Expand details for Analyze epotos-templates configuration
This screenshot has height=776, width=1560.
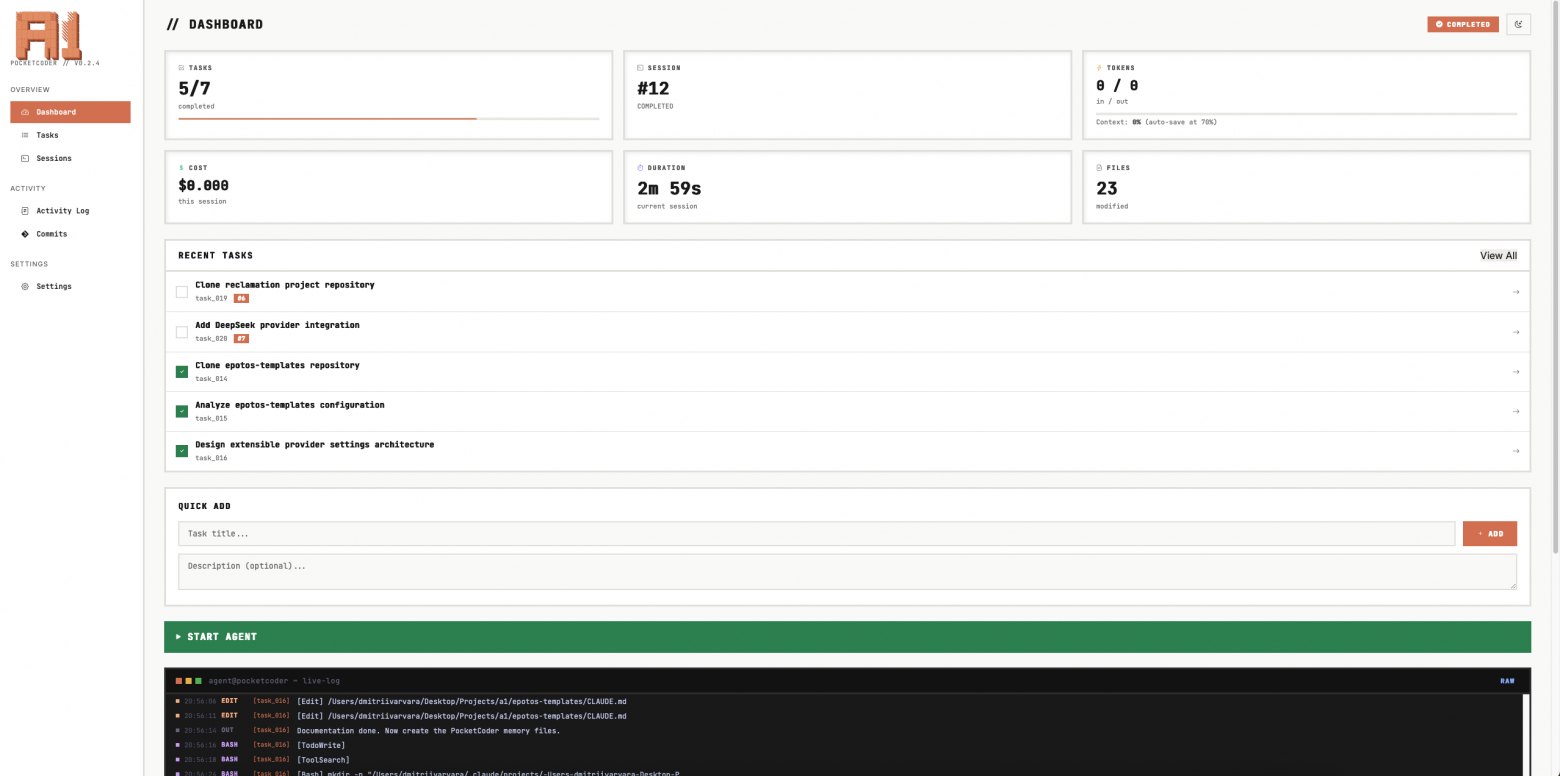click(1516, 411)
